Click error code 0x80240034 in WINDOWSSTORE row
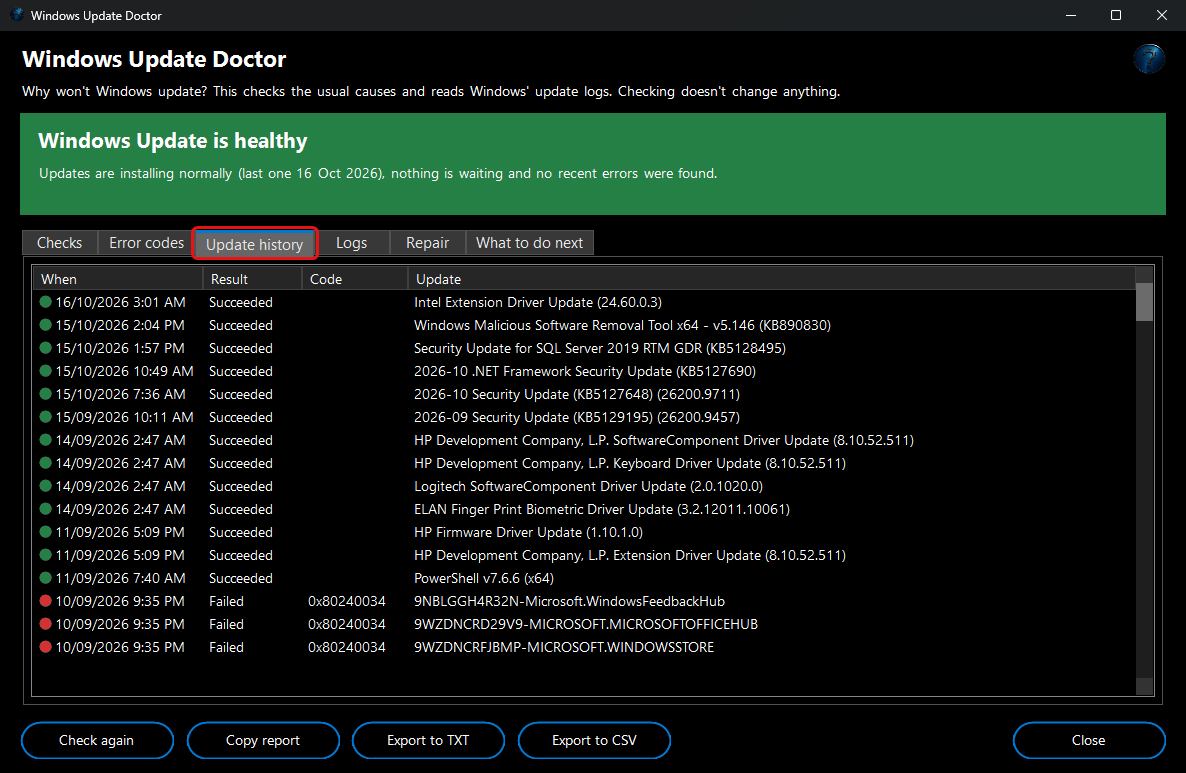Screen dimensions: 1186x773 [346, 647]
